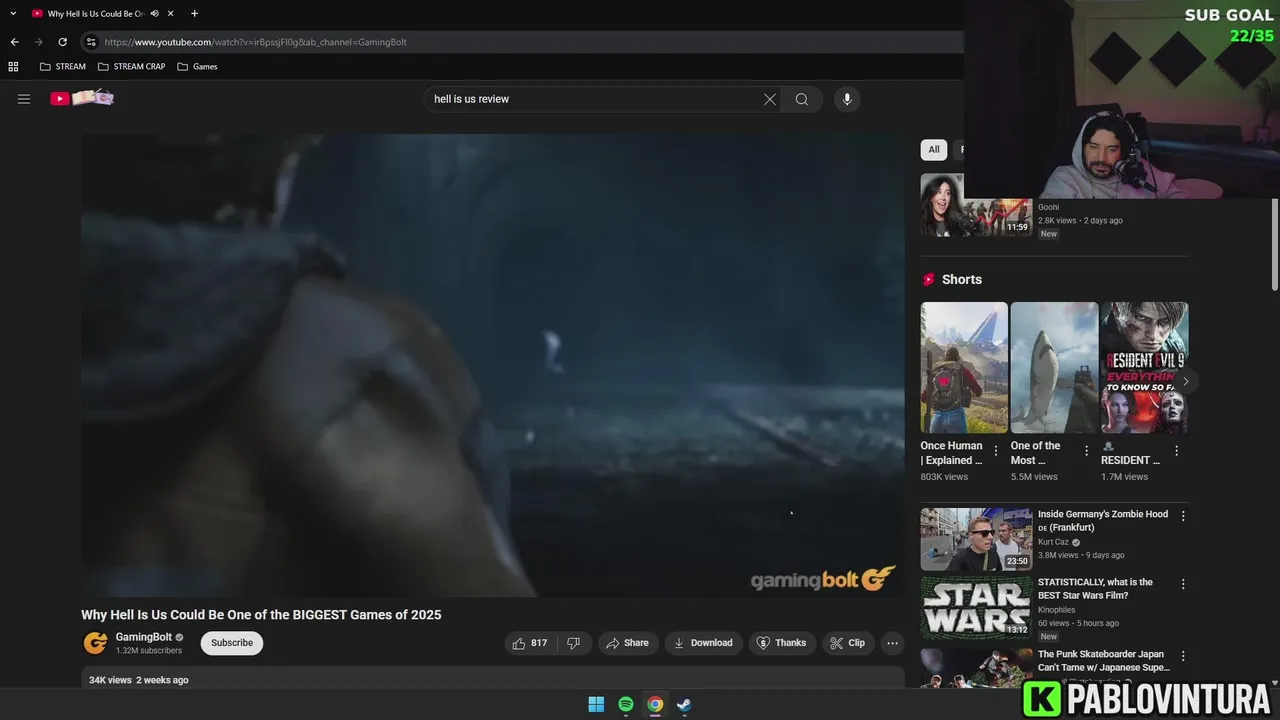Open the tab search dropdown arrow

click(13, 13)
